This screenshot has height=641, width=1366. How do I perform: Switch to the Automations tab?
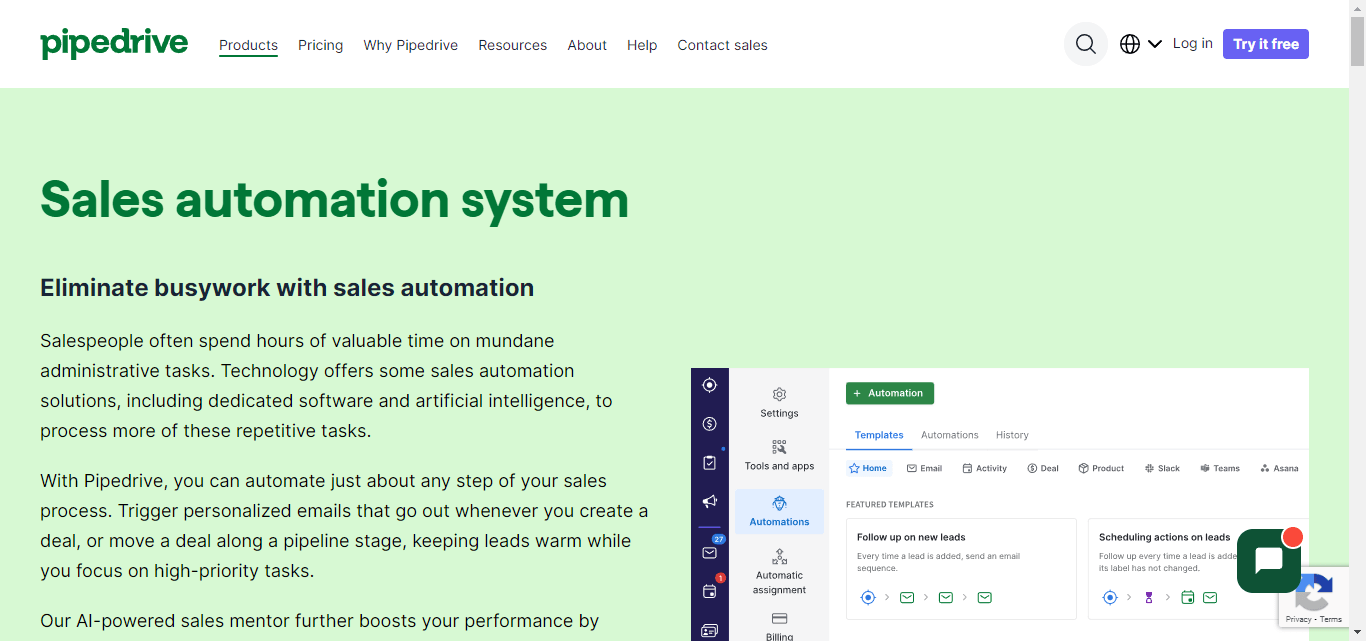(949, 434)
